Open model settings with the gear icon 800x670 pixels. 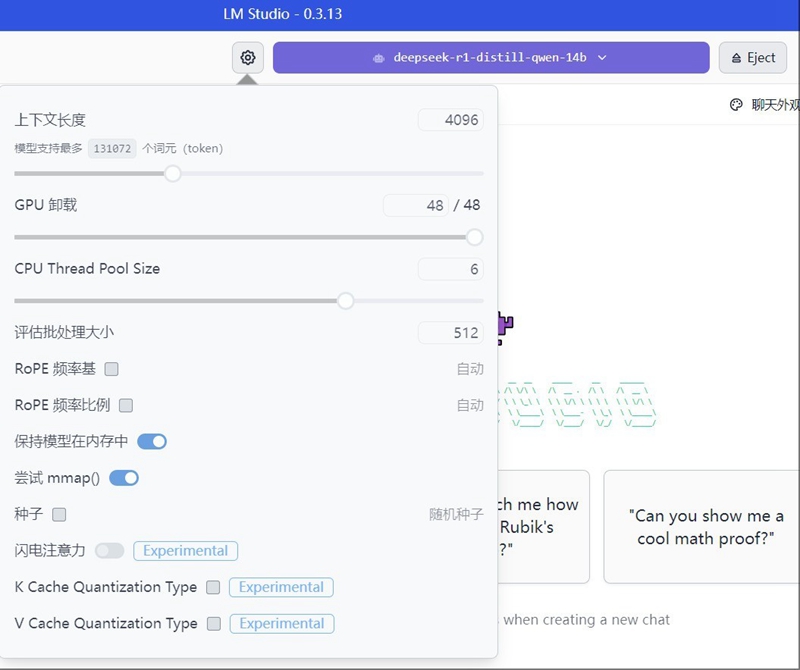pyautogui.click(x=248, y=57)
